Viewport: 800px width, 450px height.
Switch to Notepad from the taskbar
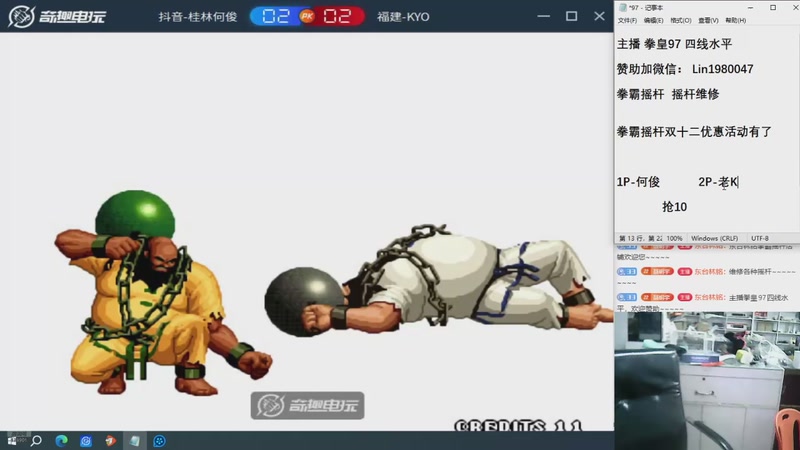point(135,441)
